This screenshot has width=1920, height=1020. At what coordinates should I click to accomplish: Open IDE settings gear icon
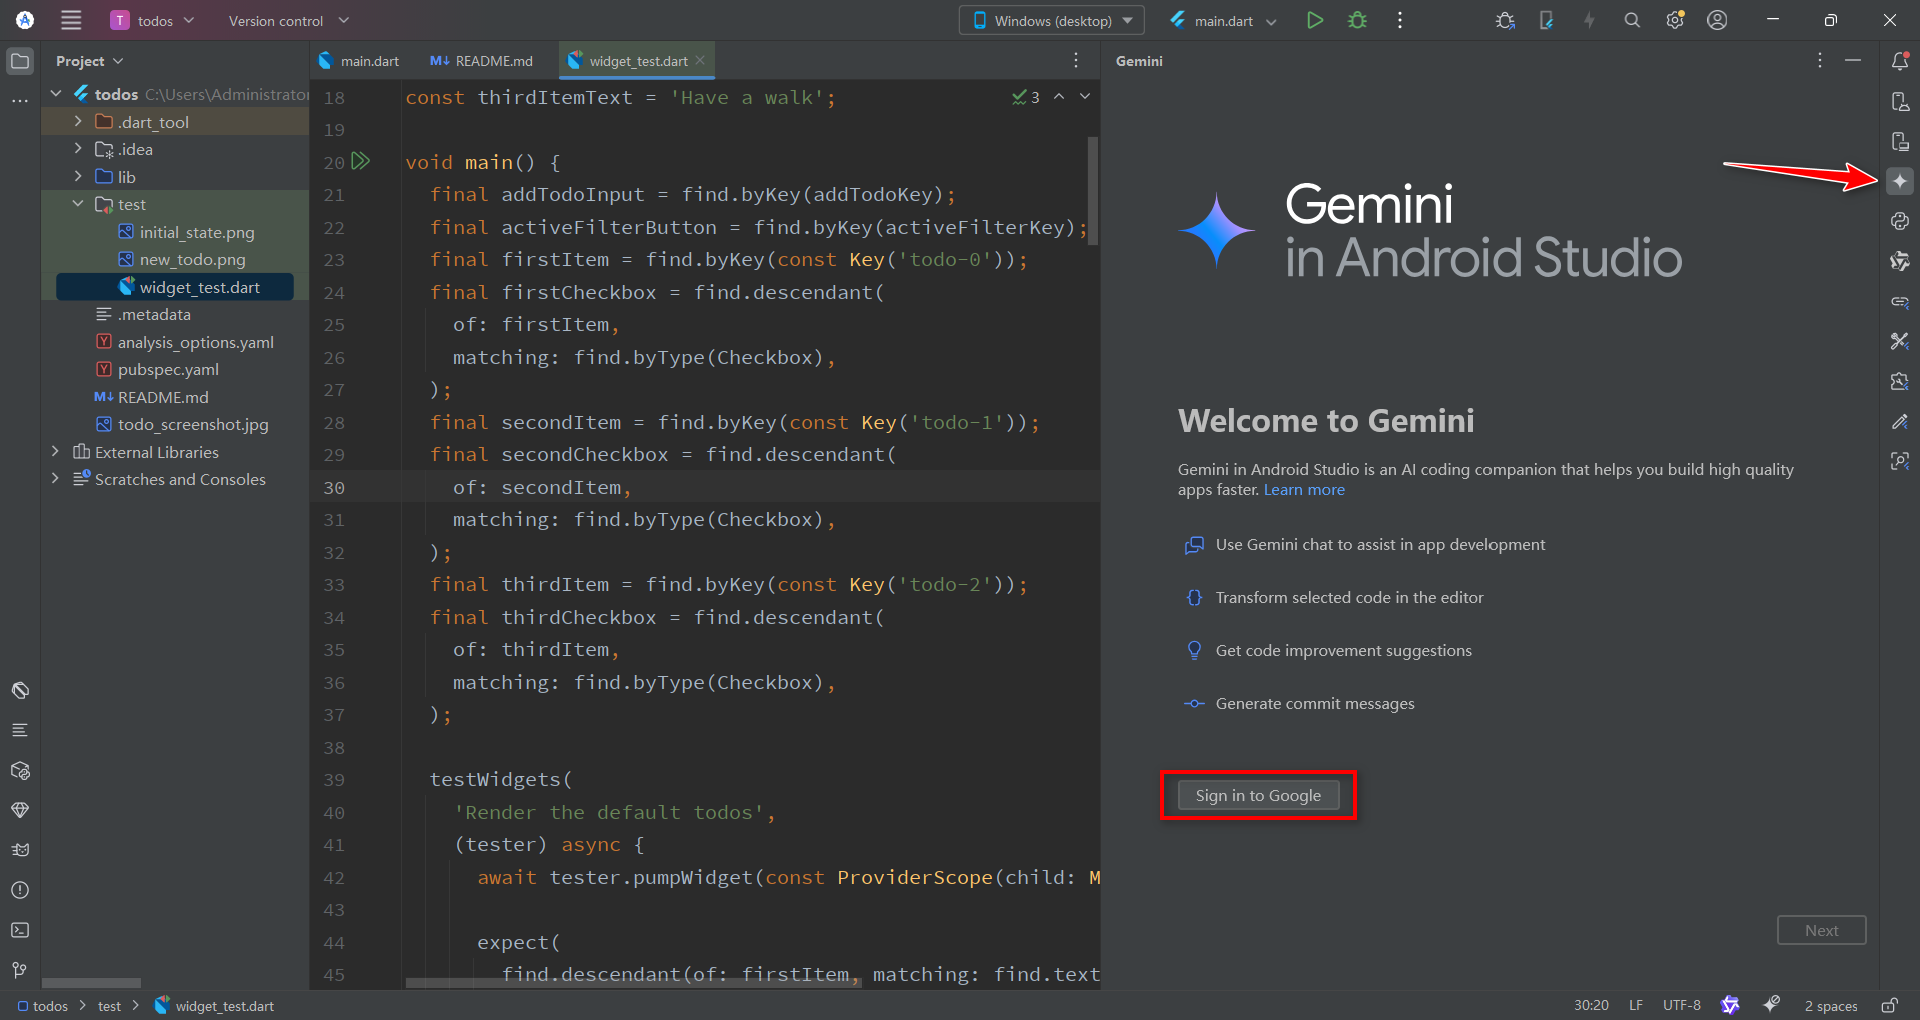(1675, 20)
